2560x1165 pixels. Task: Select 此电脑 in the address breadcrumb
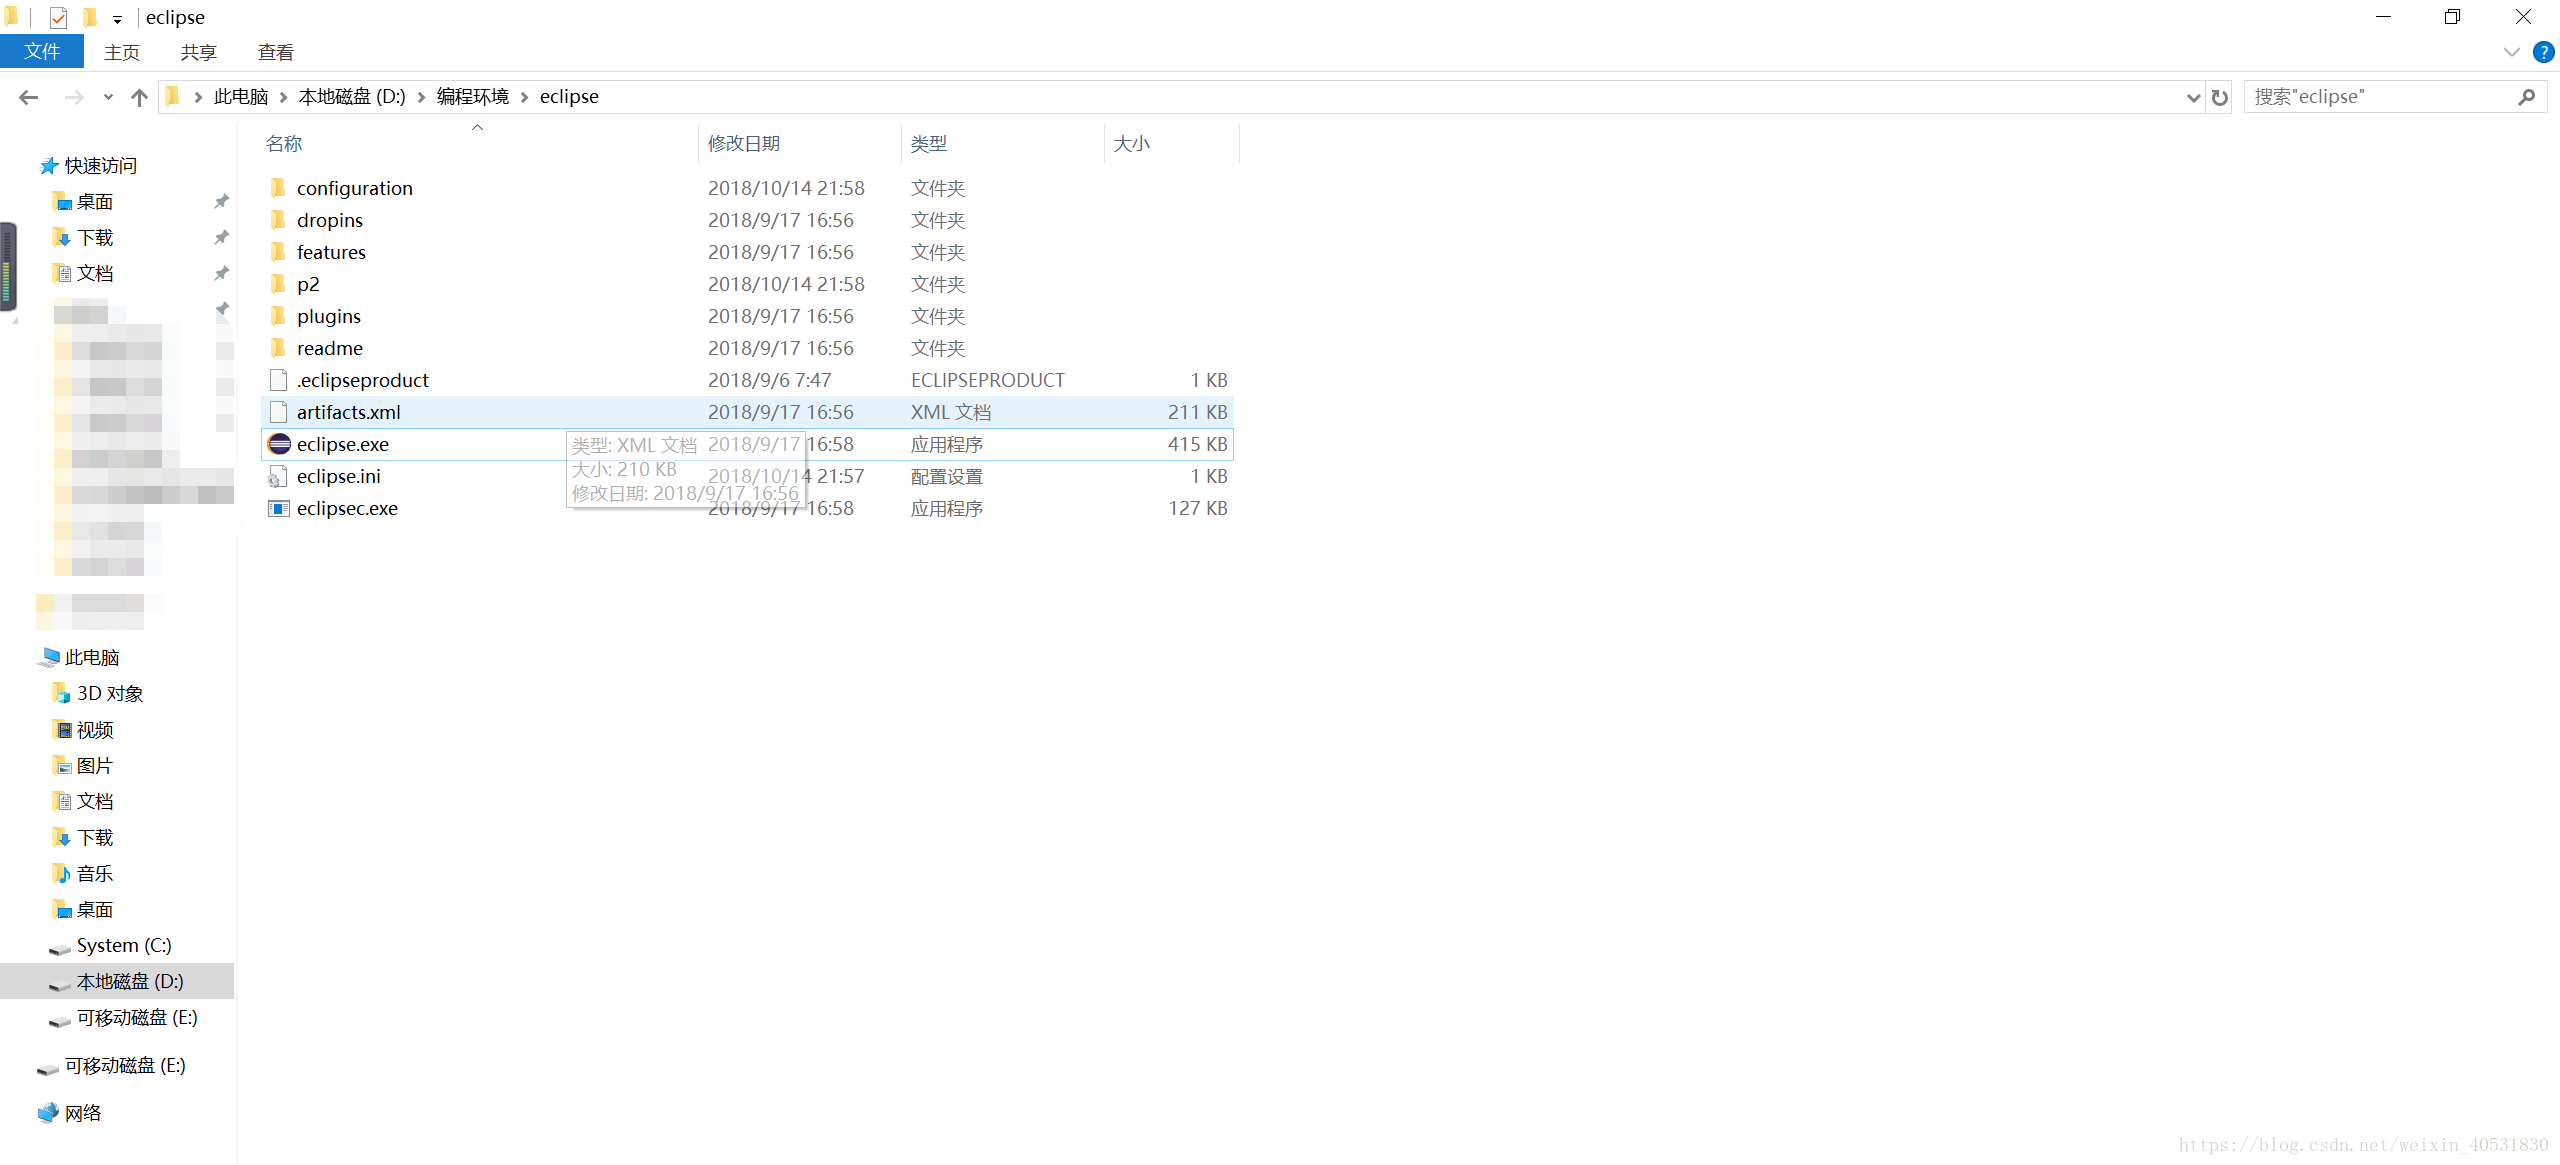[x=241, y=97]
